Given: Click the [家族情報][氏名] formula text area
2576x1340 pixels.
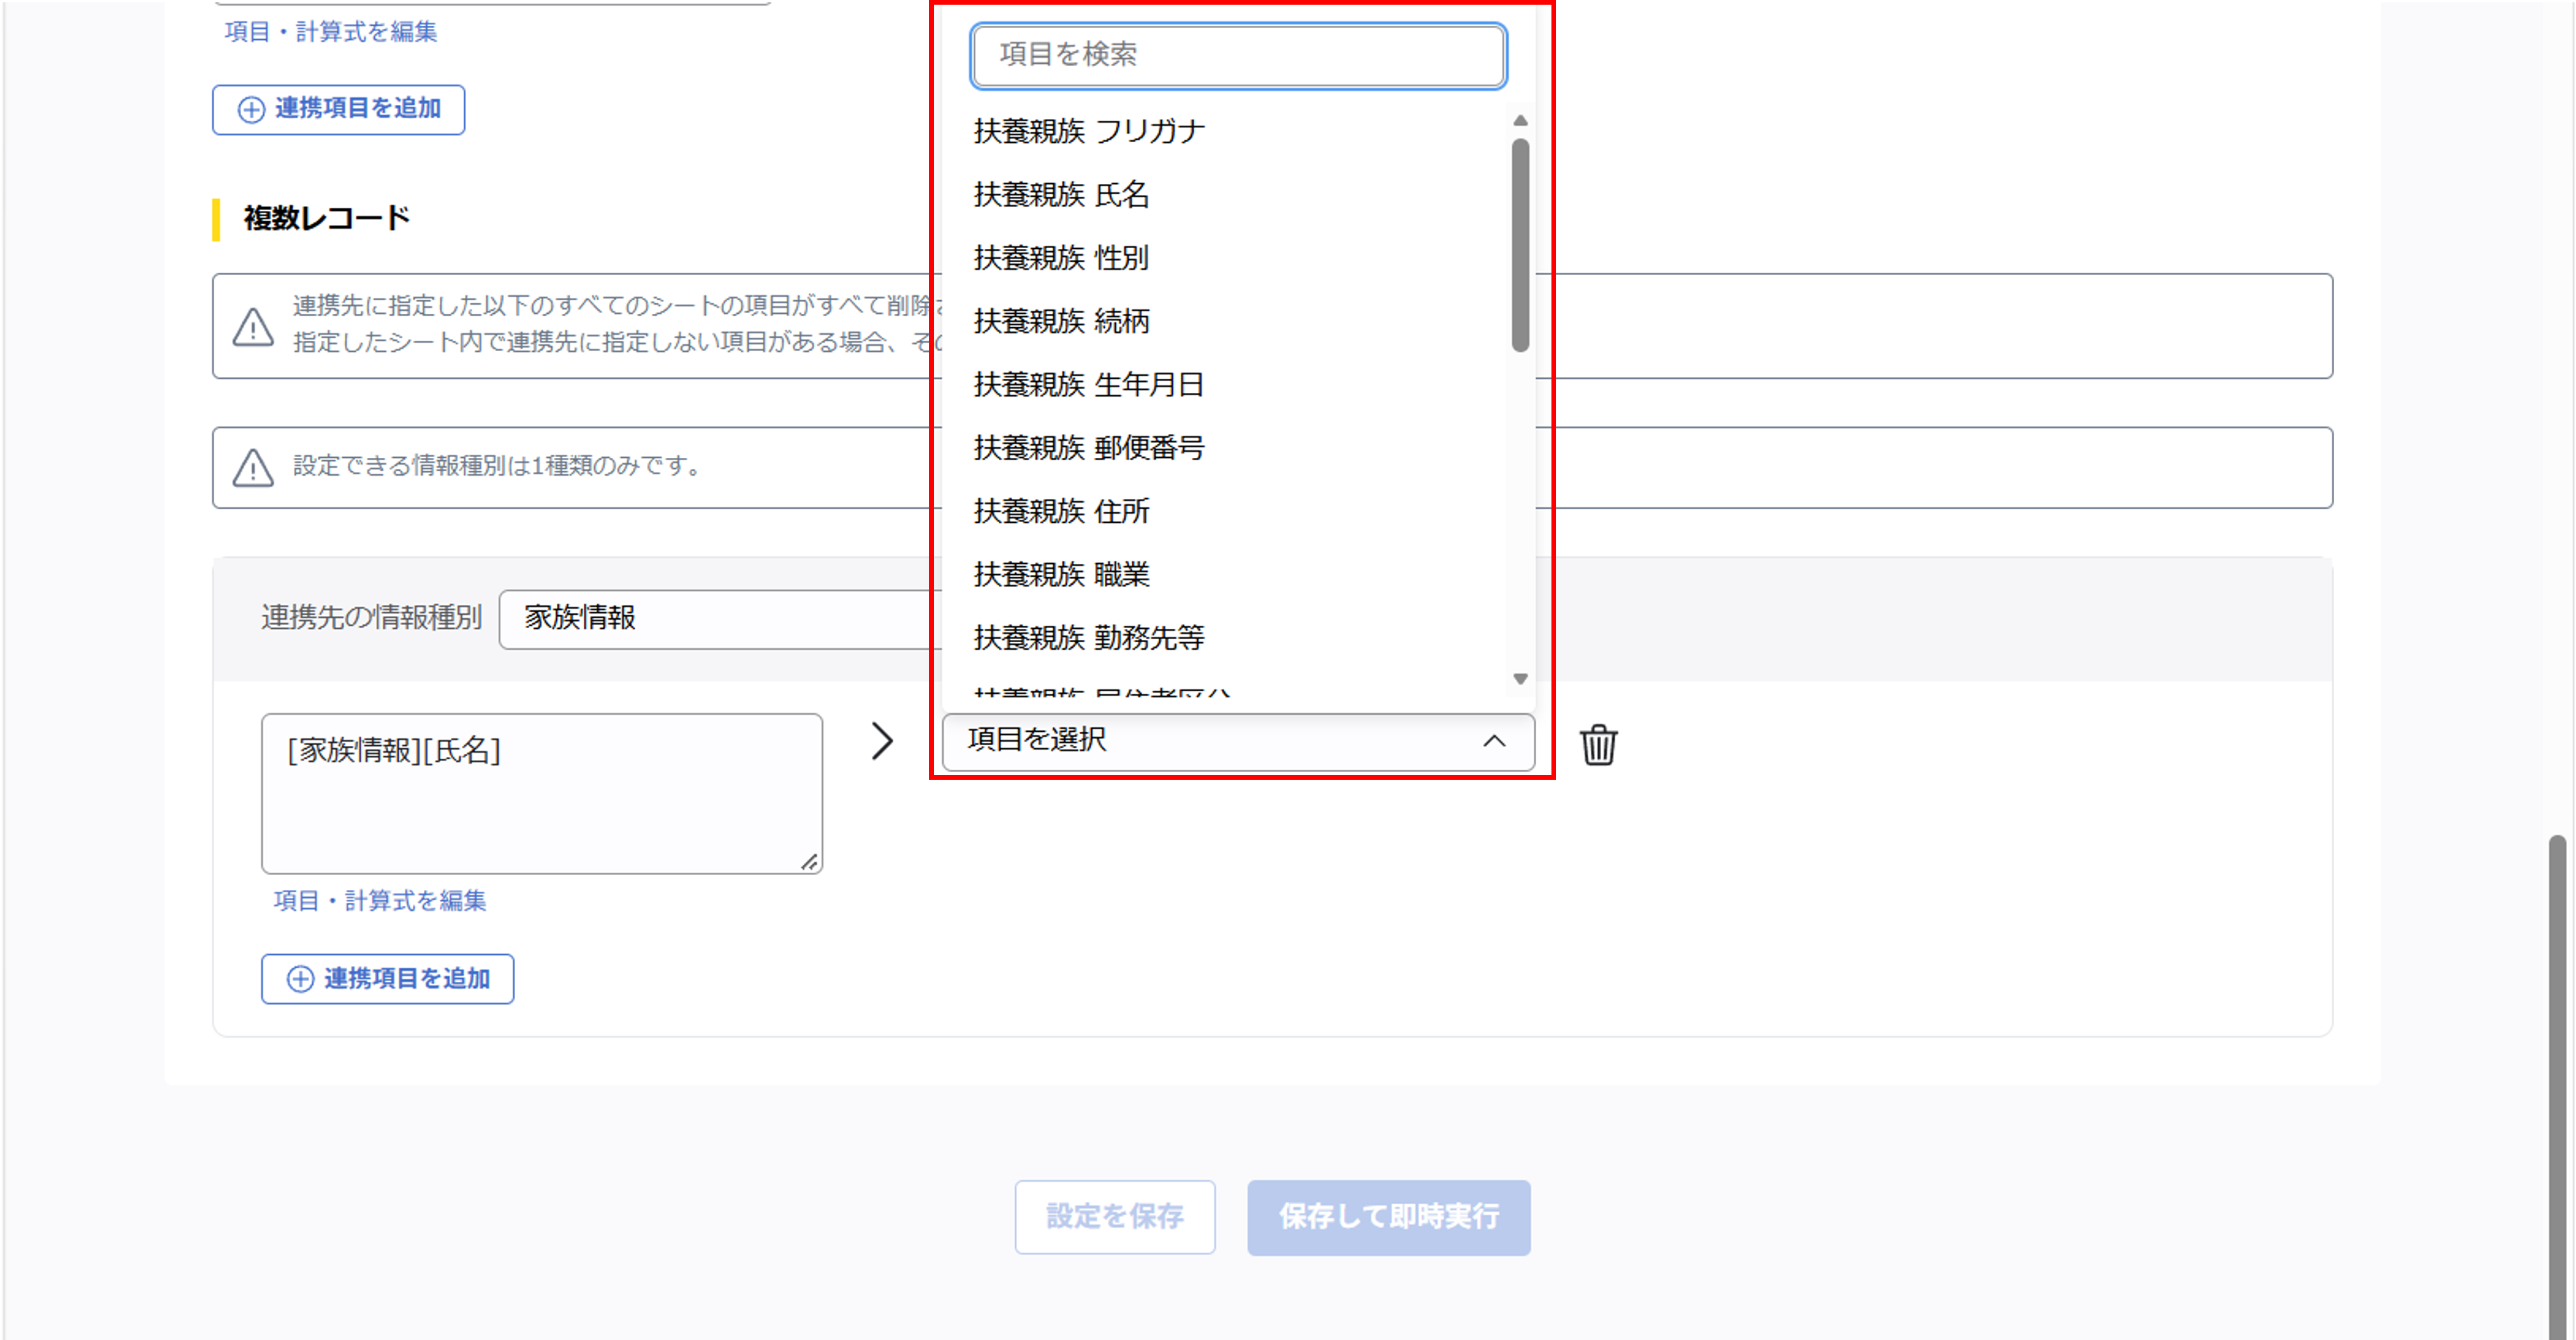Looking at the screenshot, I should pyautogui.click(x=542, y=793).
